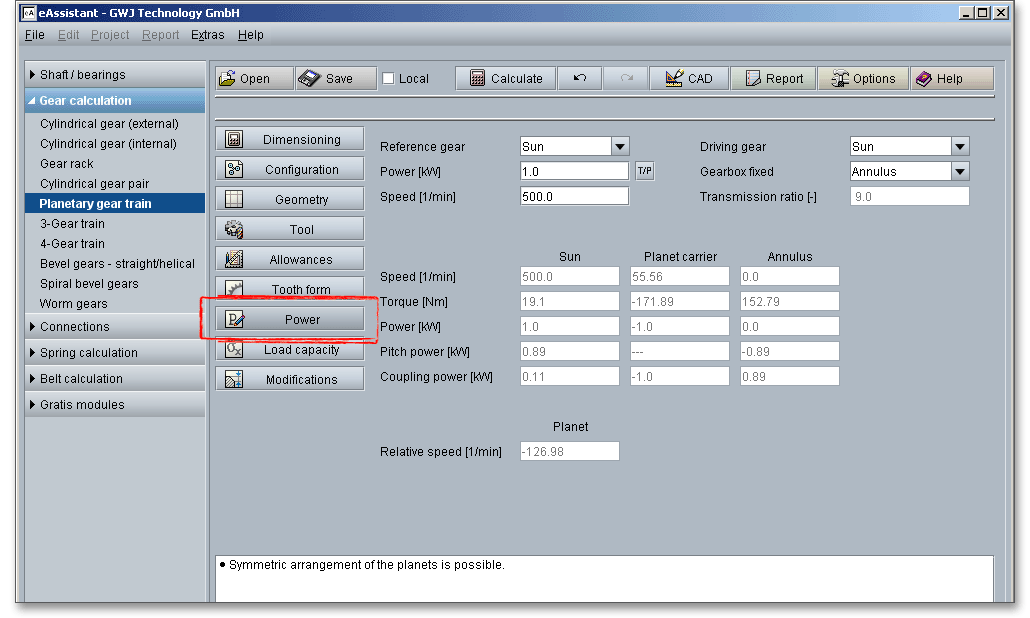The image size is (1030, 618).
Task: Toggle the T/P torque-power switch button
Action: (x=645, y=171)
